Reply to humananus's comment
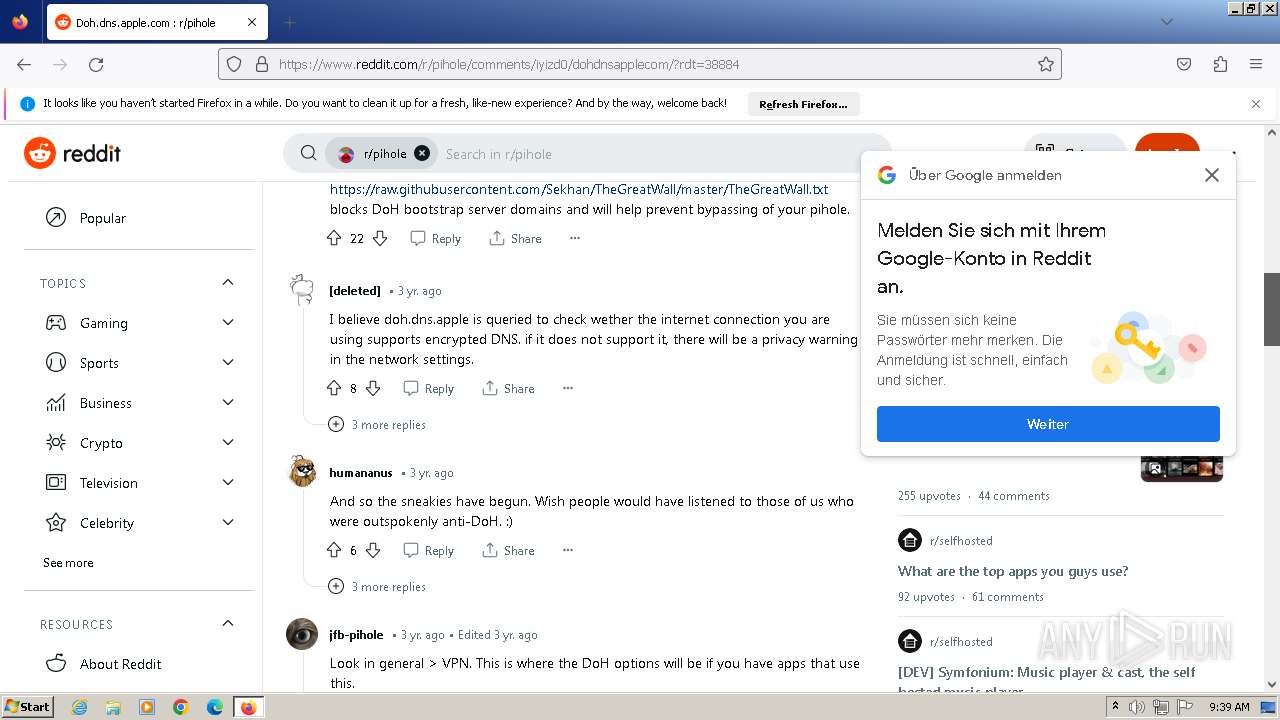This screenshot has height=720, width=1280. point(428,550)
